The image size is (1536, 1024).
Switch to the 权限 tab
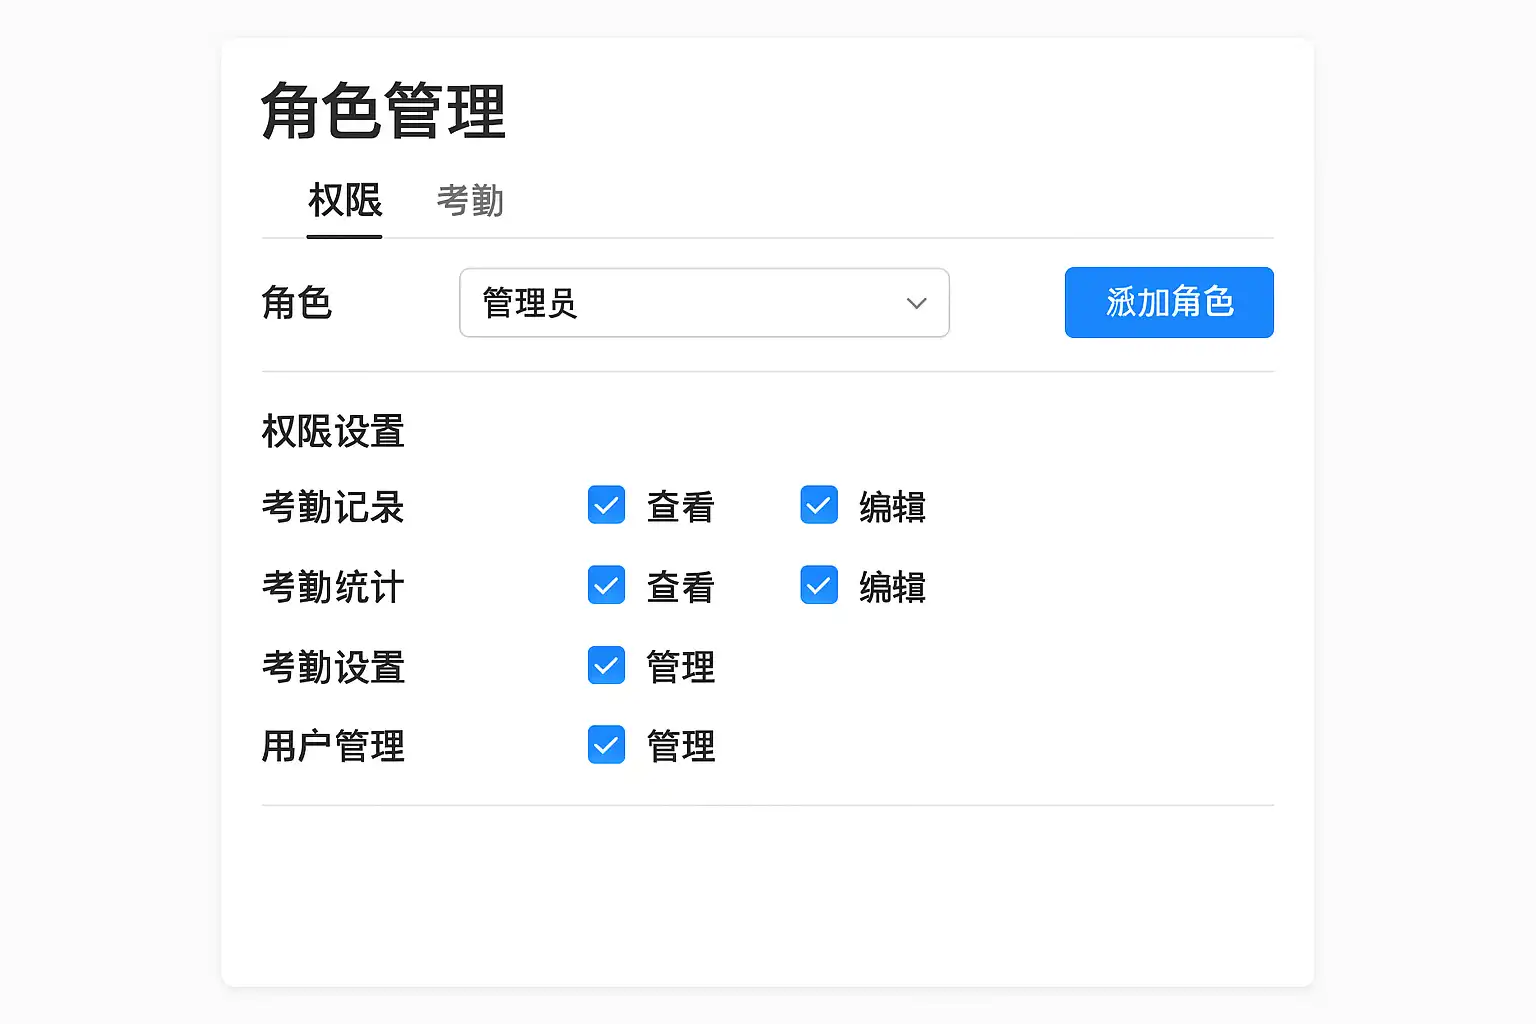point(345,201)
